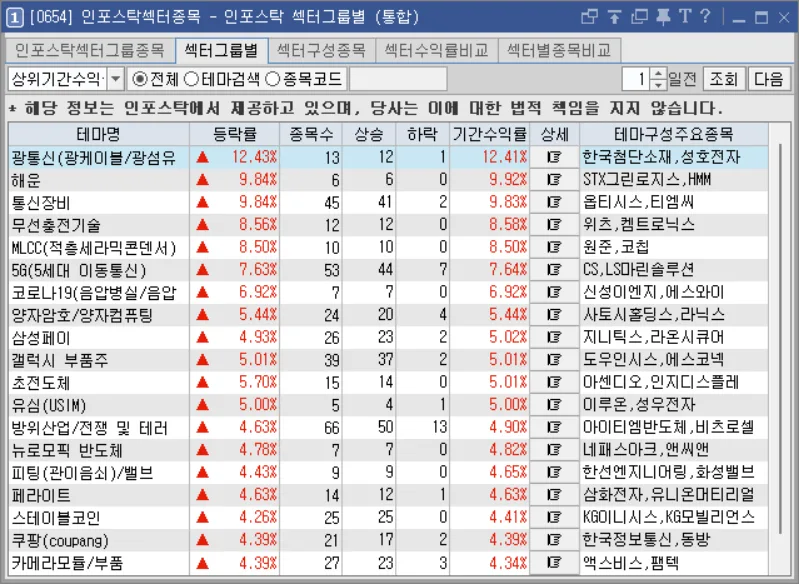The height and width of the screenshot is (584, 799).
Task: Select the 테마검색 radio button
Action: point(191,79)
